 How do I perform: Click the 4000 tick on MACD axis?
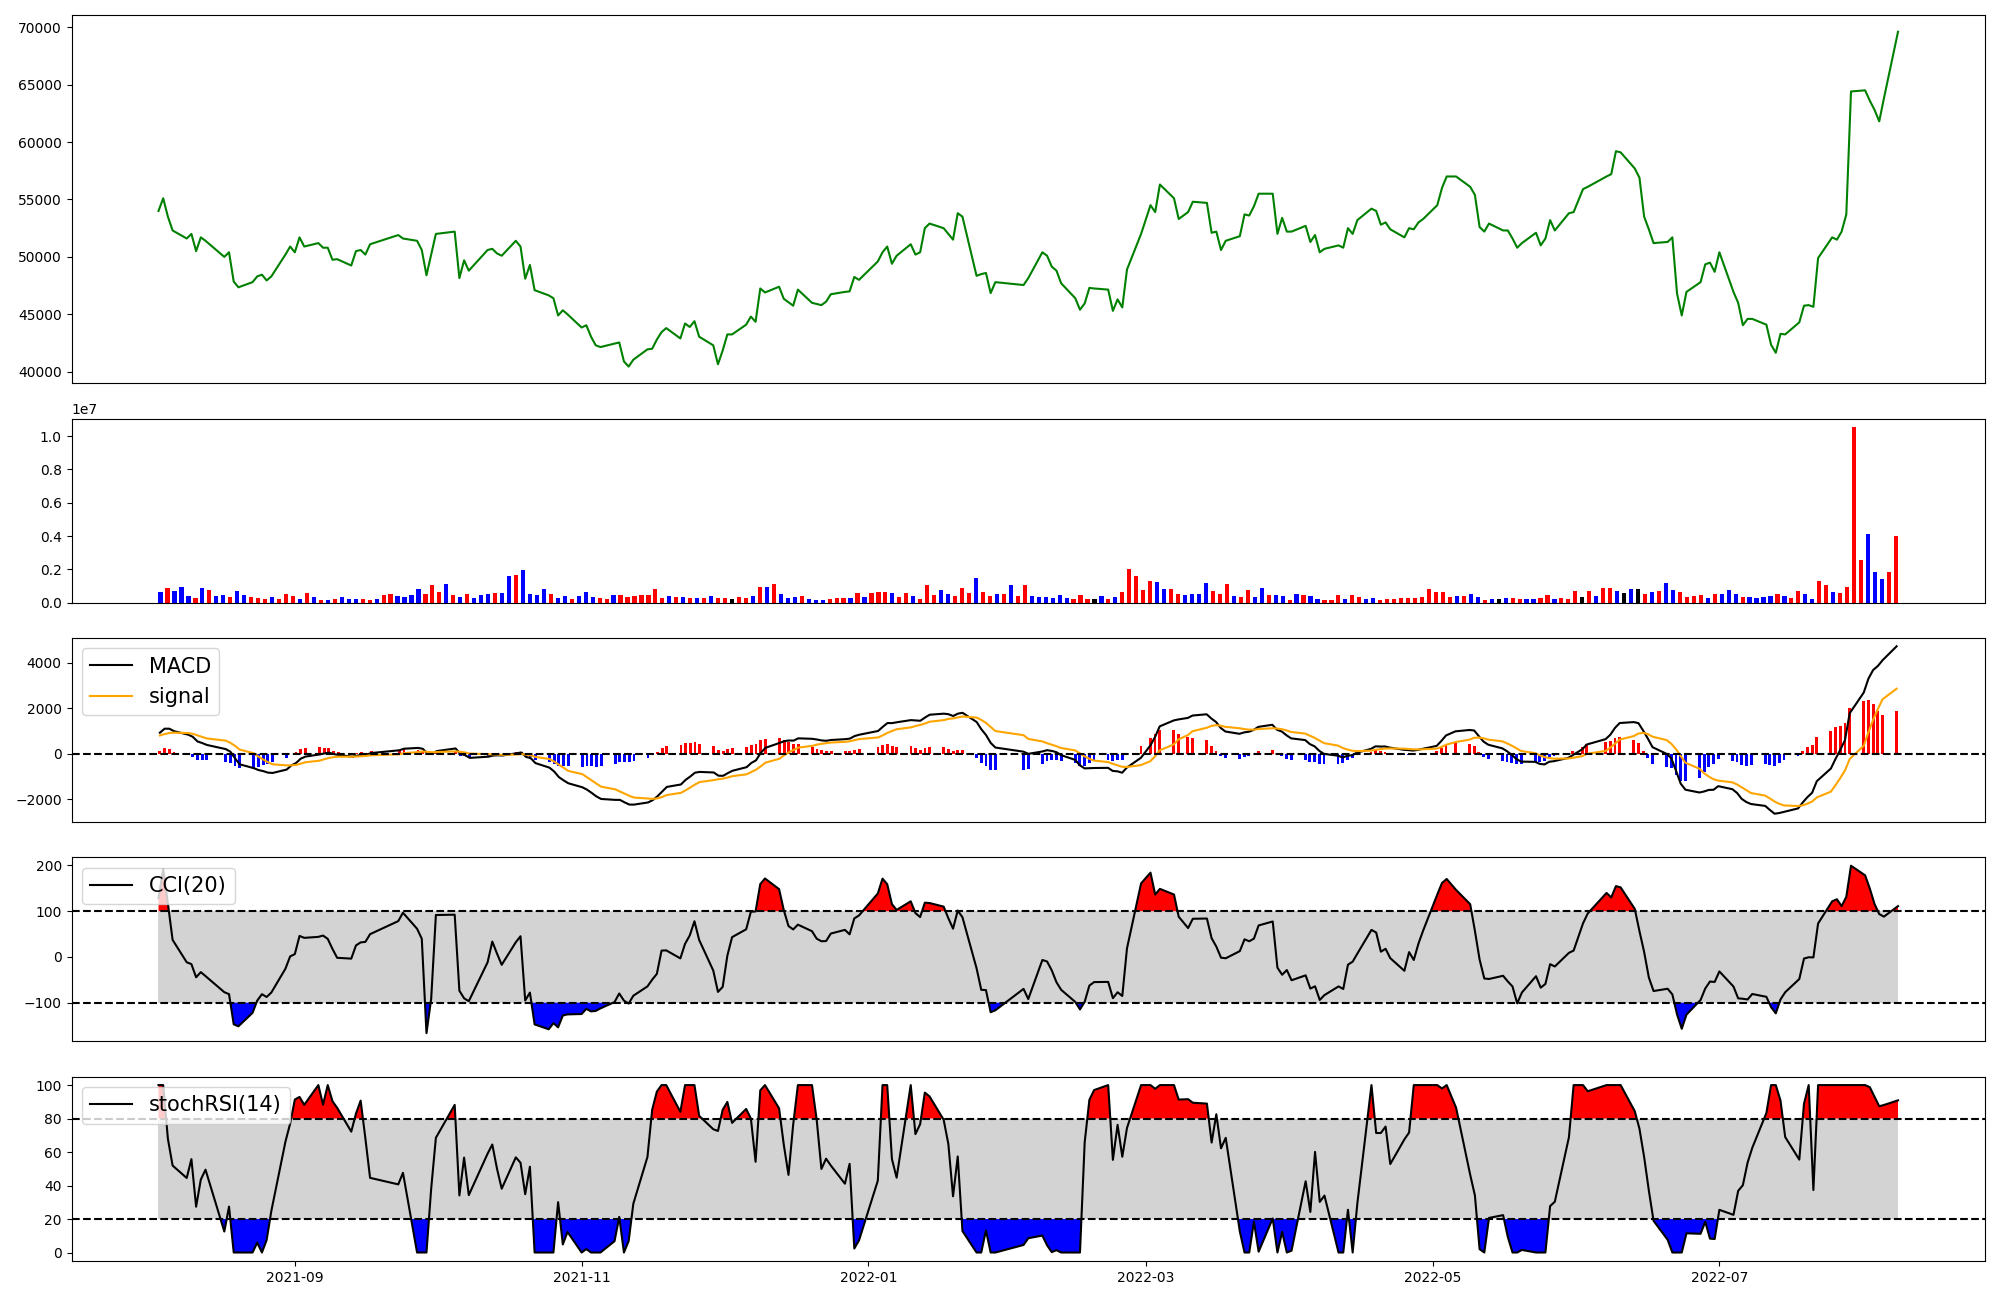(x=45, y=664)
